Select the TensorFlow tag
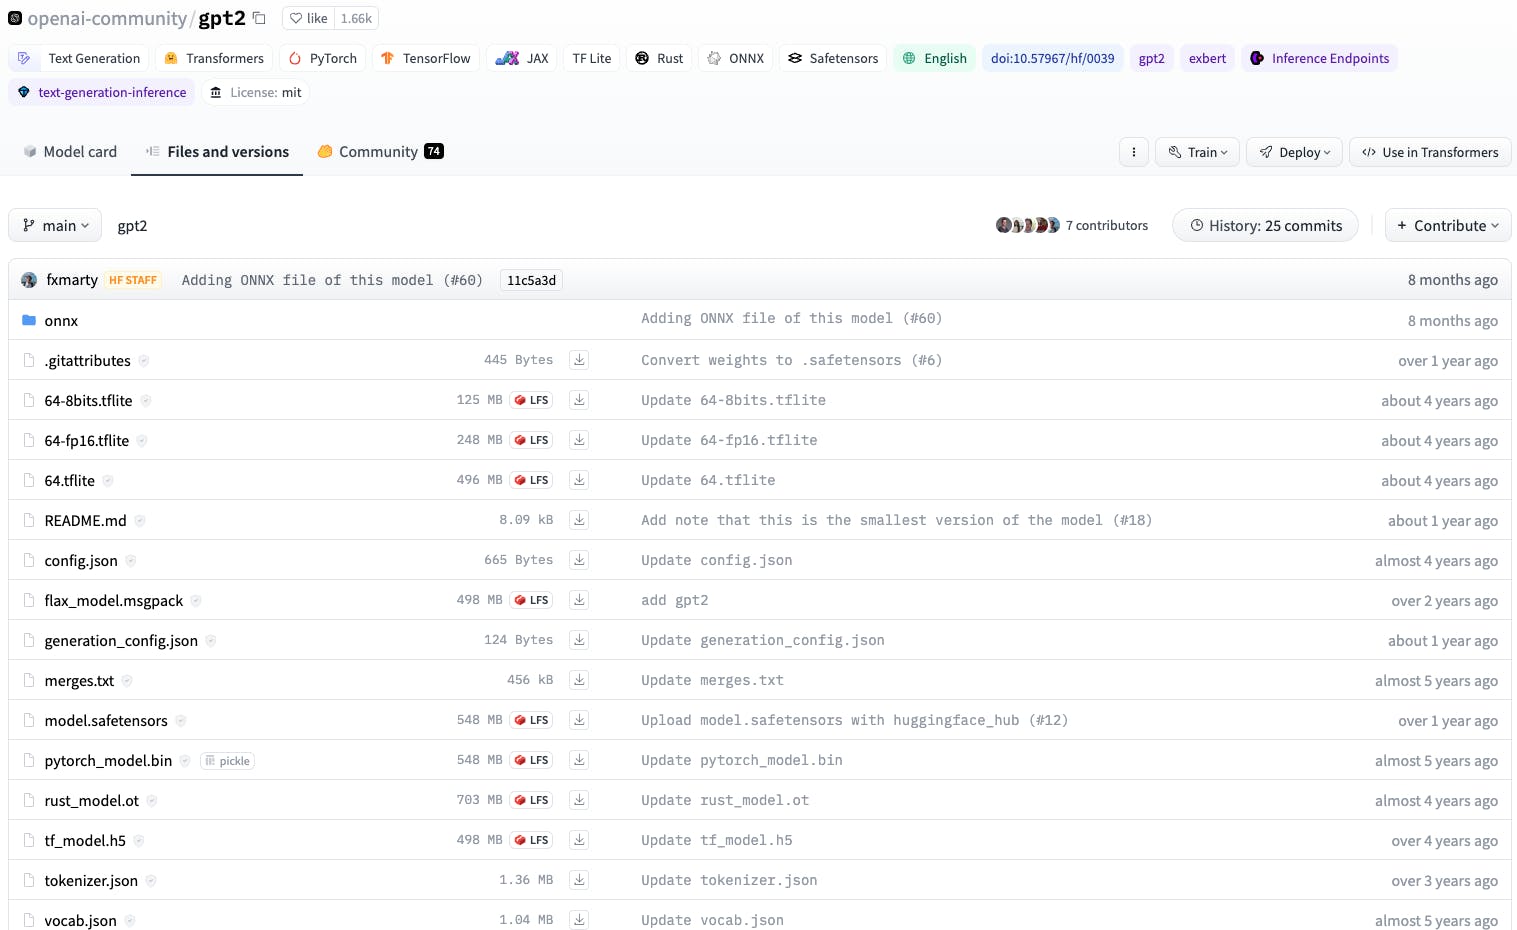 pos(426,58)
